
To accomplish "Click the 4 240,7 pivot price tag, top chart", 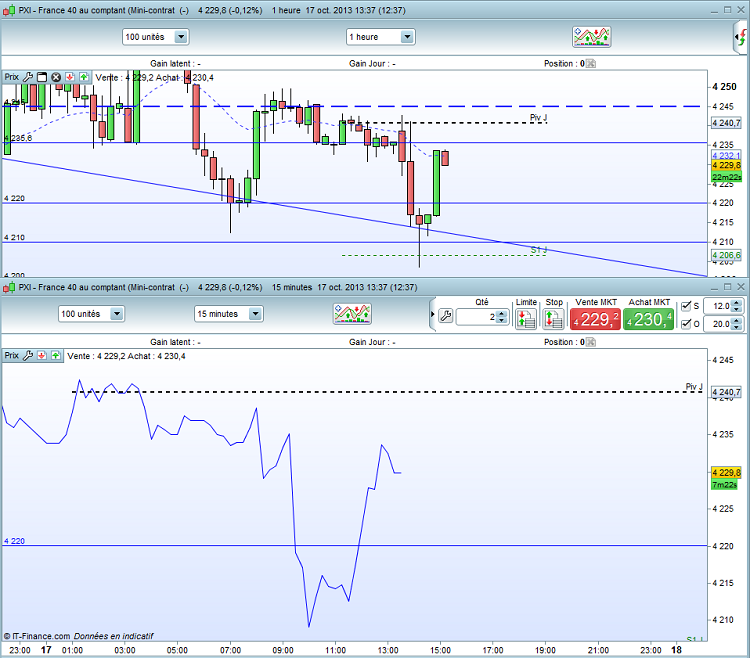I will pyautogui.click(x=726, y=123).
